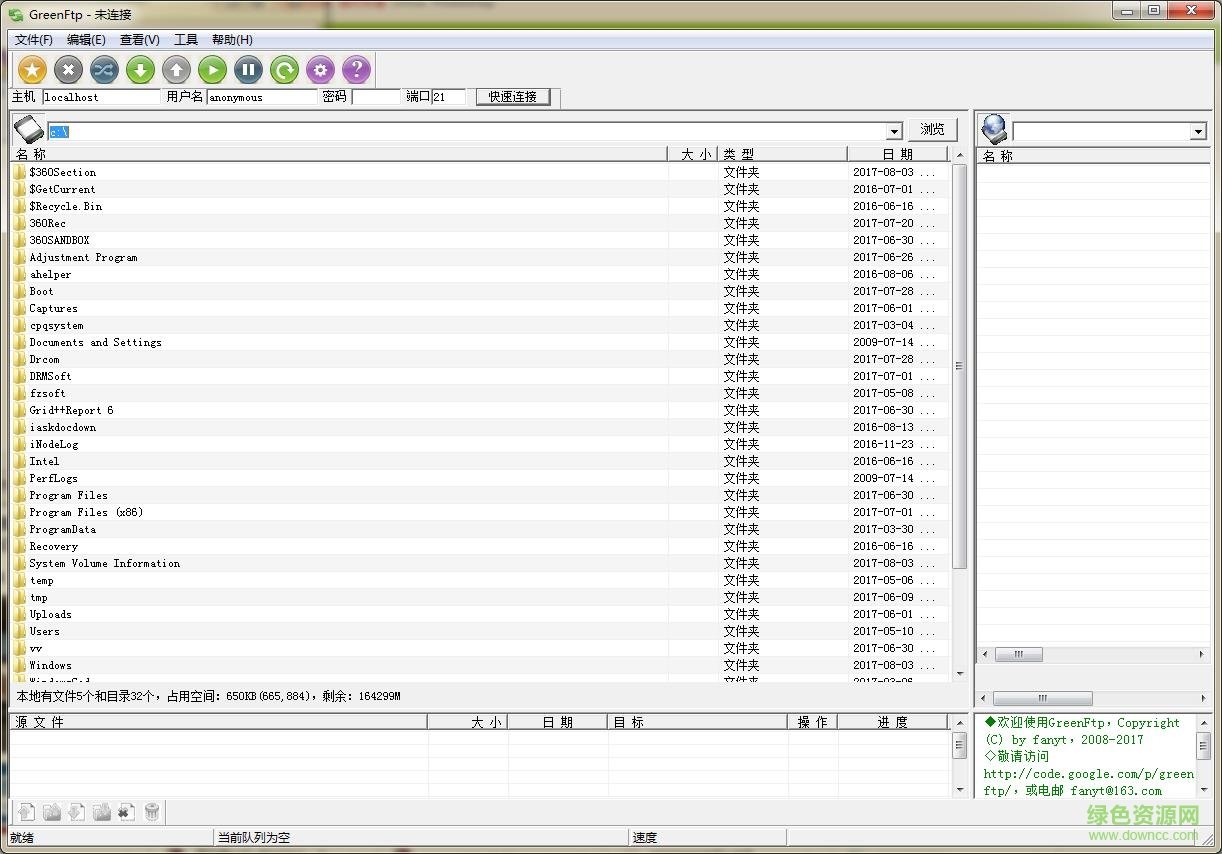1222x854 pixels.
Task: Open the 查看(V) menu
Action: [139, 40]
